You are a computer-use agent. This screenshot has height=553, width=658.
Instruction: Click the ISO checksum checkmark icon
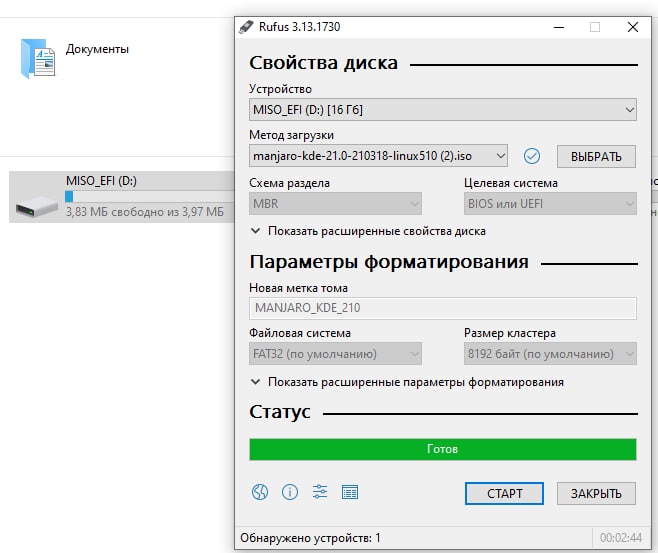tap(532, 156)
